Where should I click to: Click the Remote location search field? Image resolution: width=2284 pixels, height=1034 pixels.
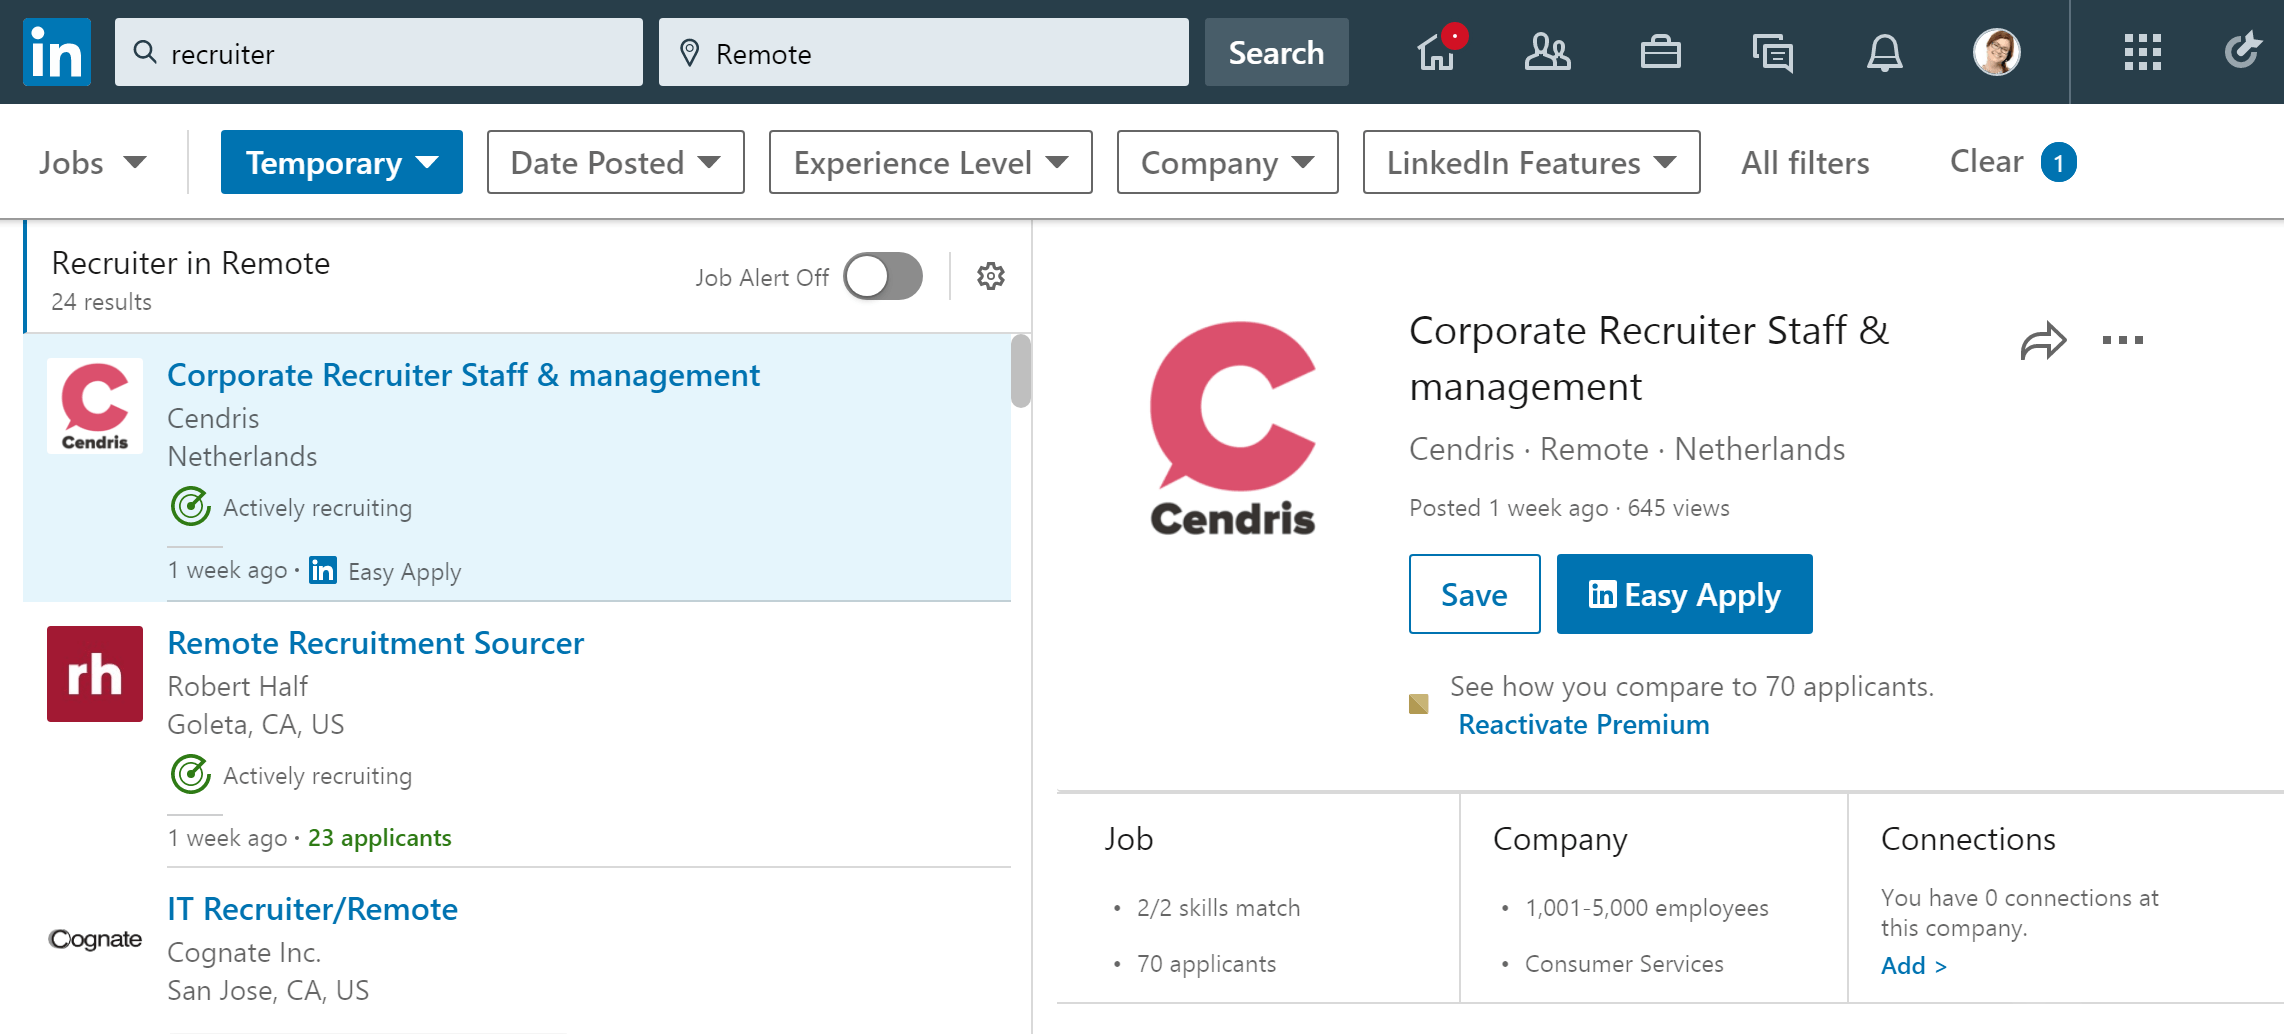pos(924,52)
